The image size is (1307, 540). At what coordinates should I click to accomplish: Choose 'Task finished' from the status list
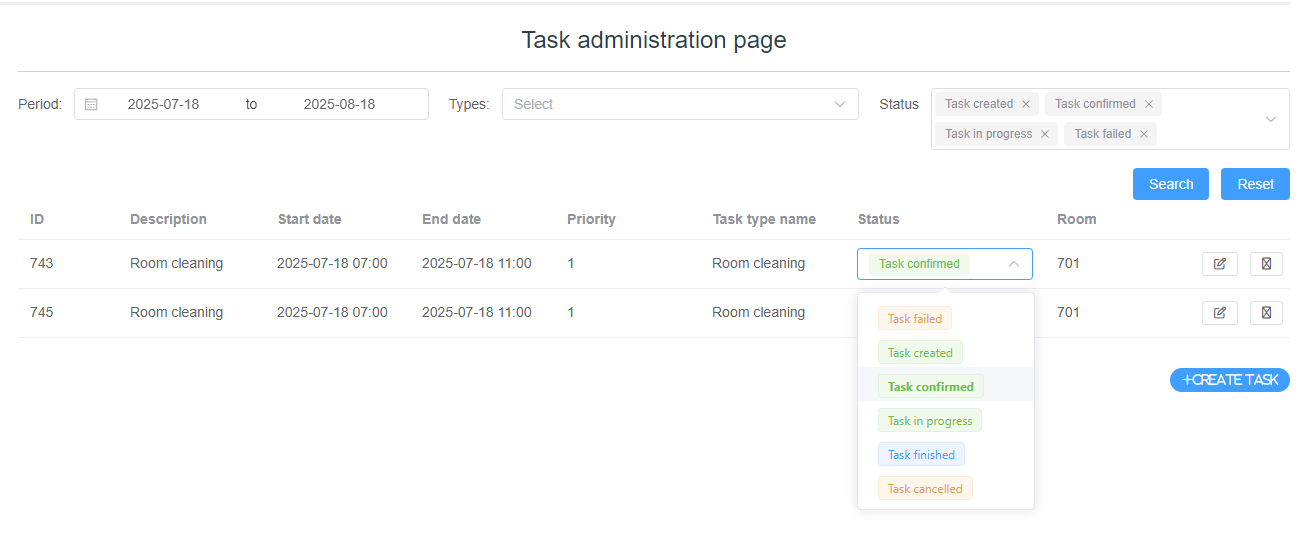pos(921,455)
